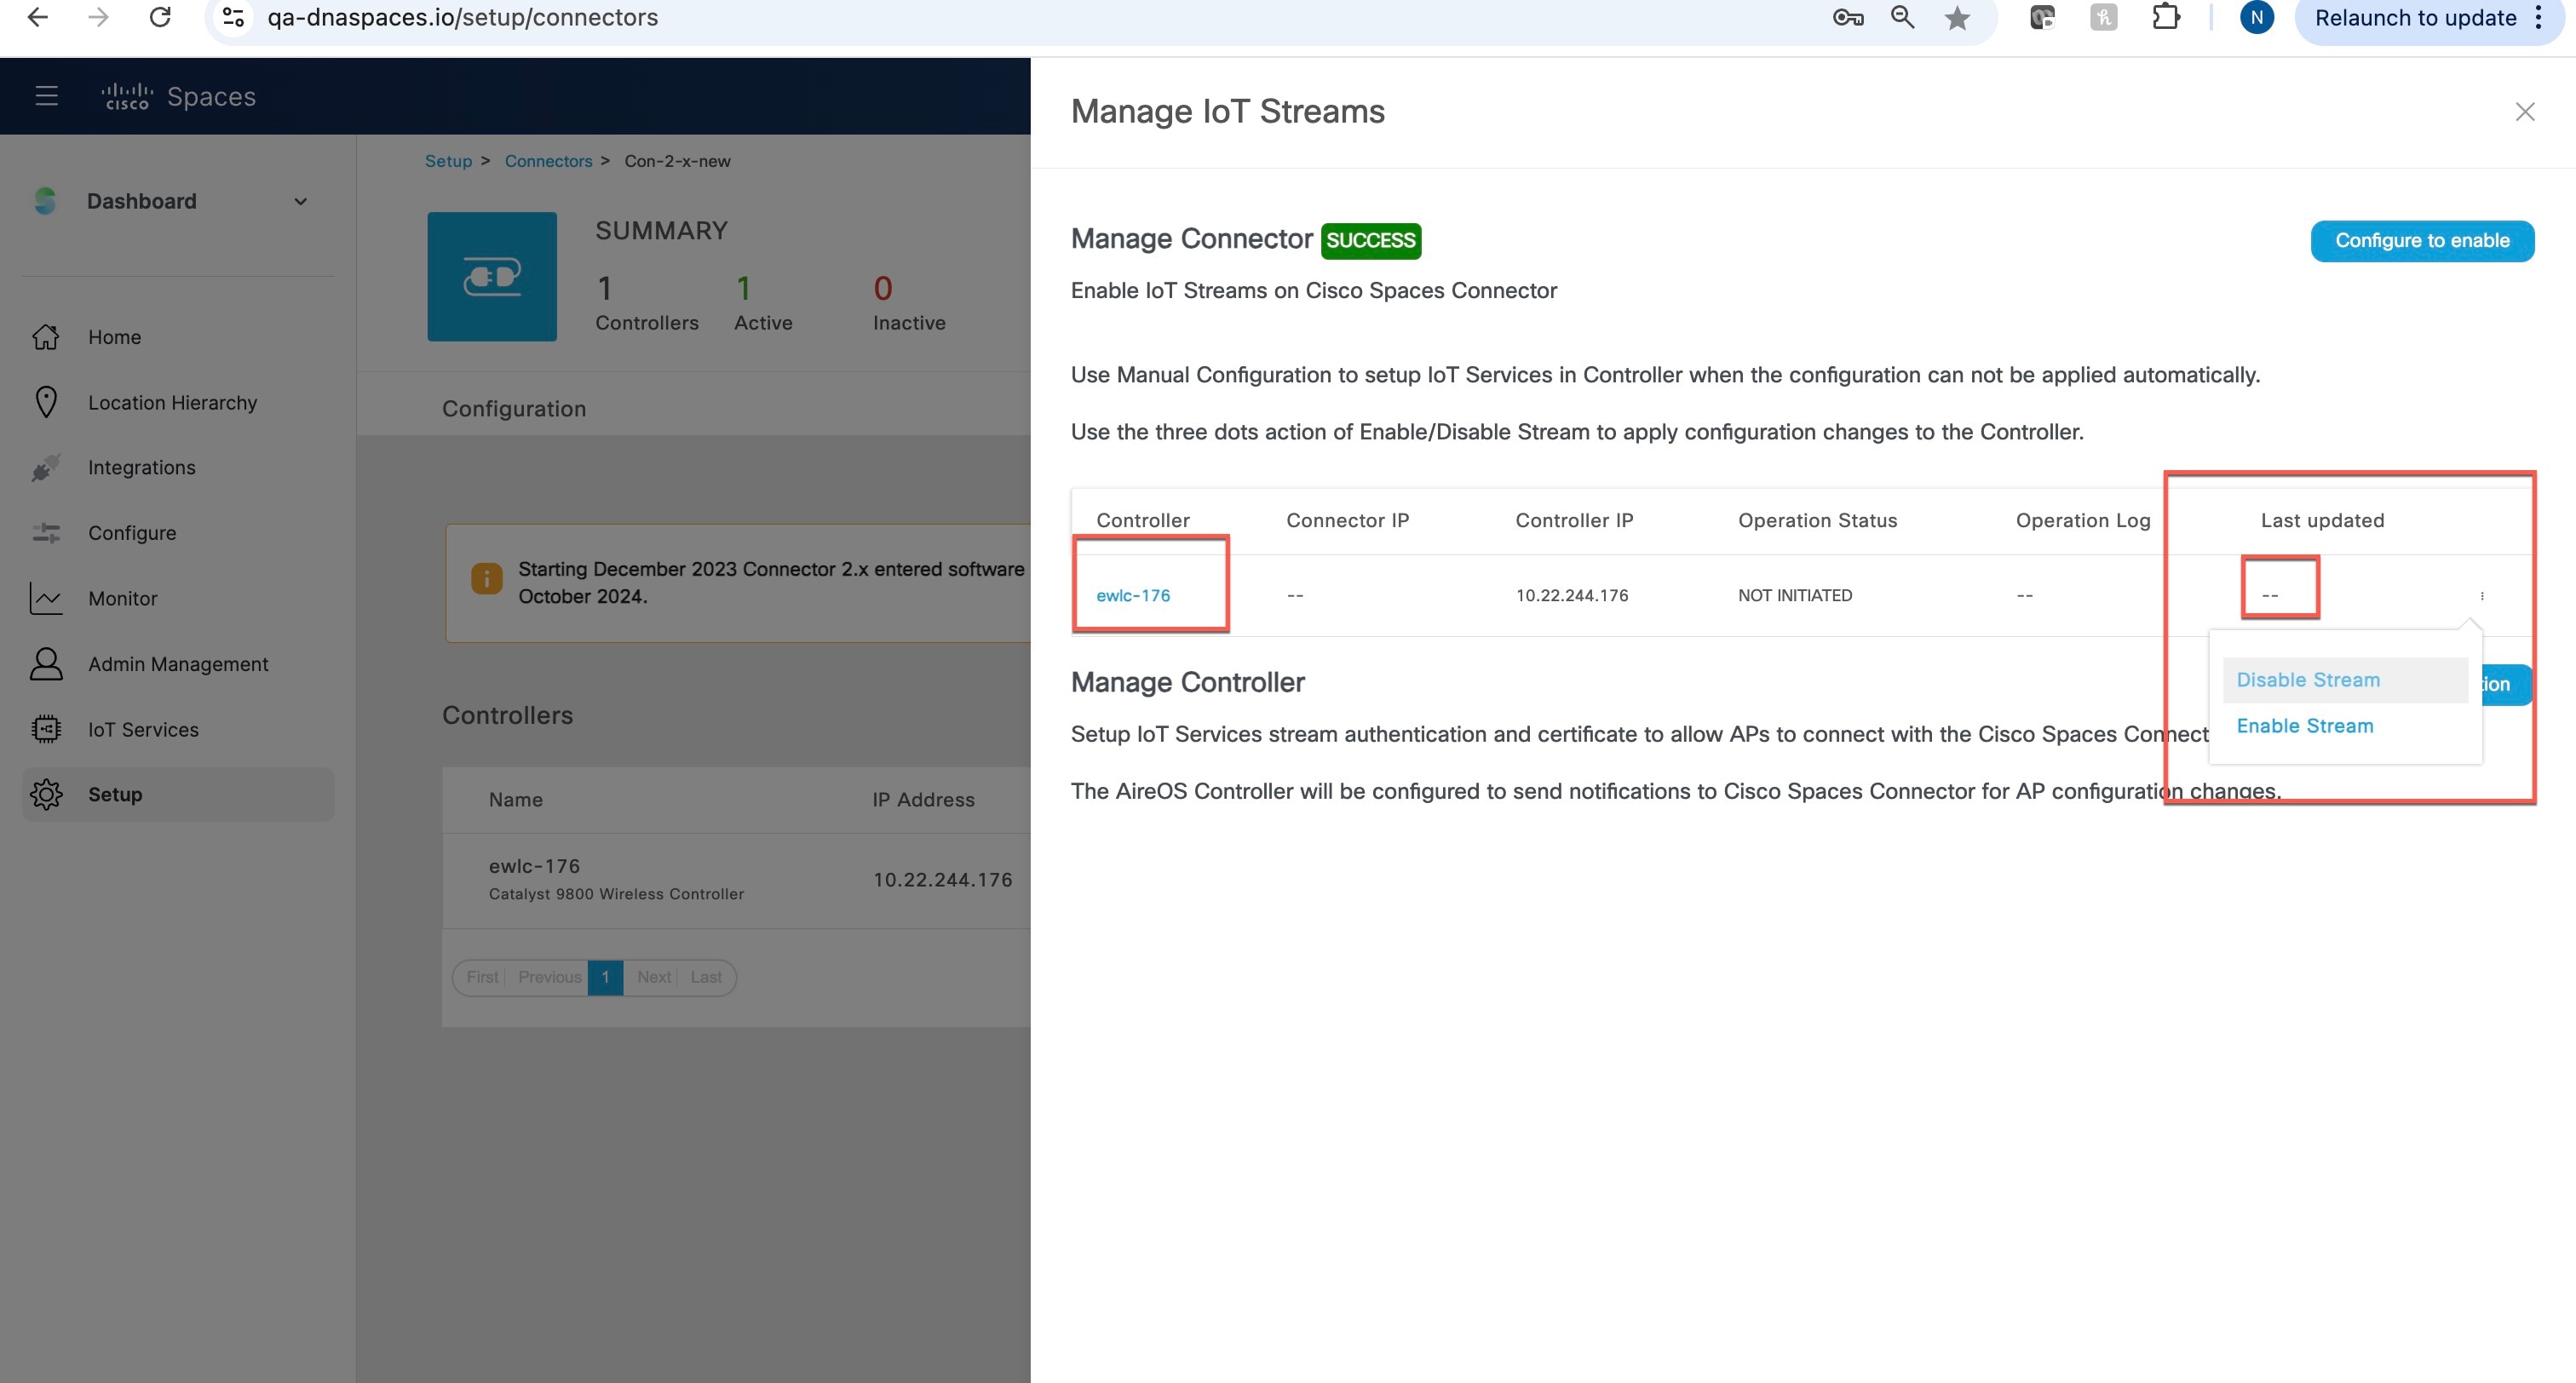Open Home in sidebar
The height and width of the screenshot is (1383, 2576).
click(x=114, y=337)
